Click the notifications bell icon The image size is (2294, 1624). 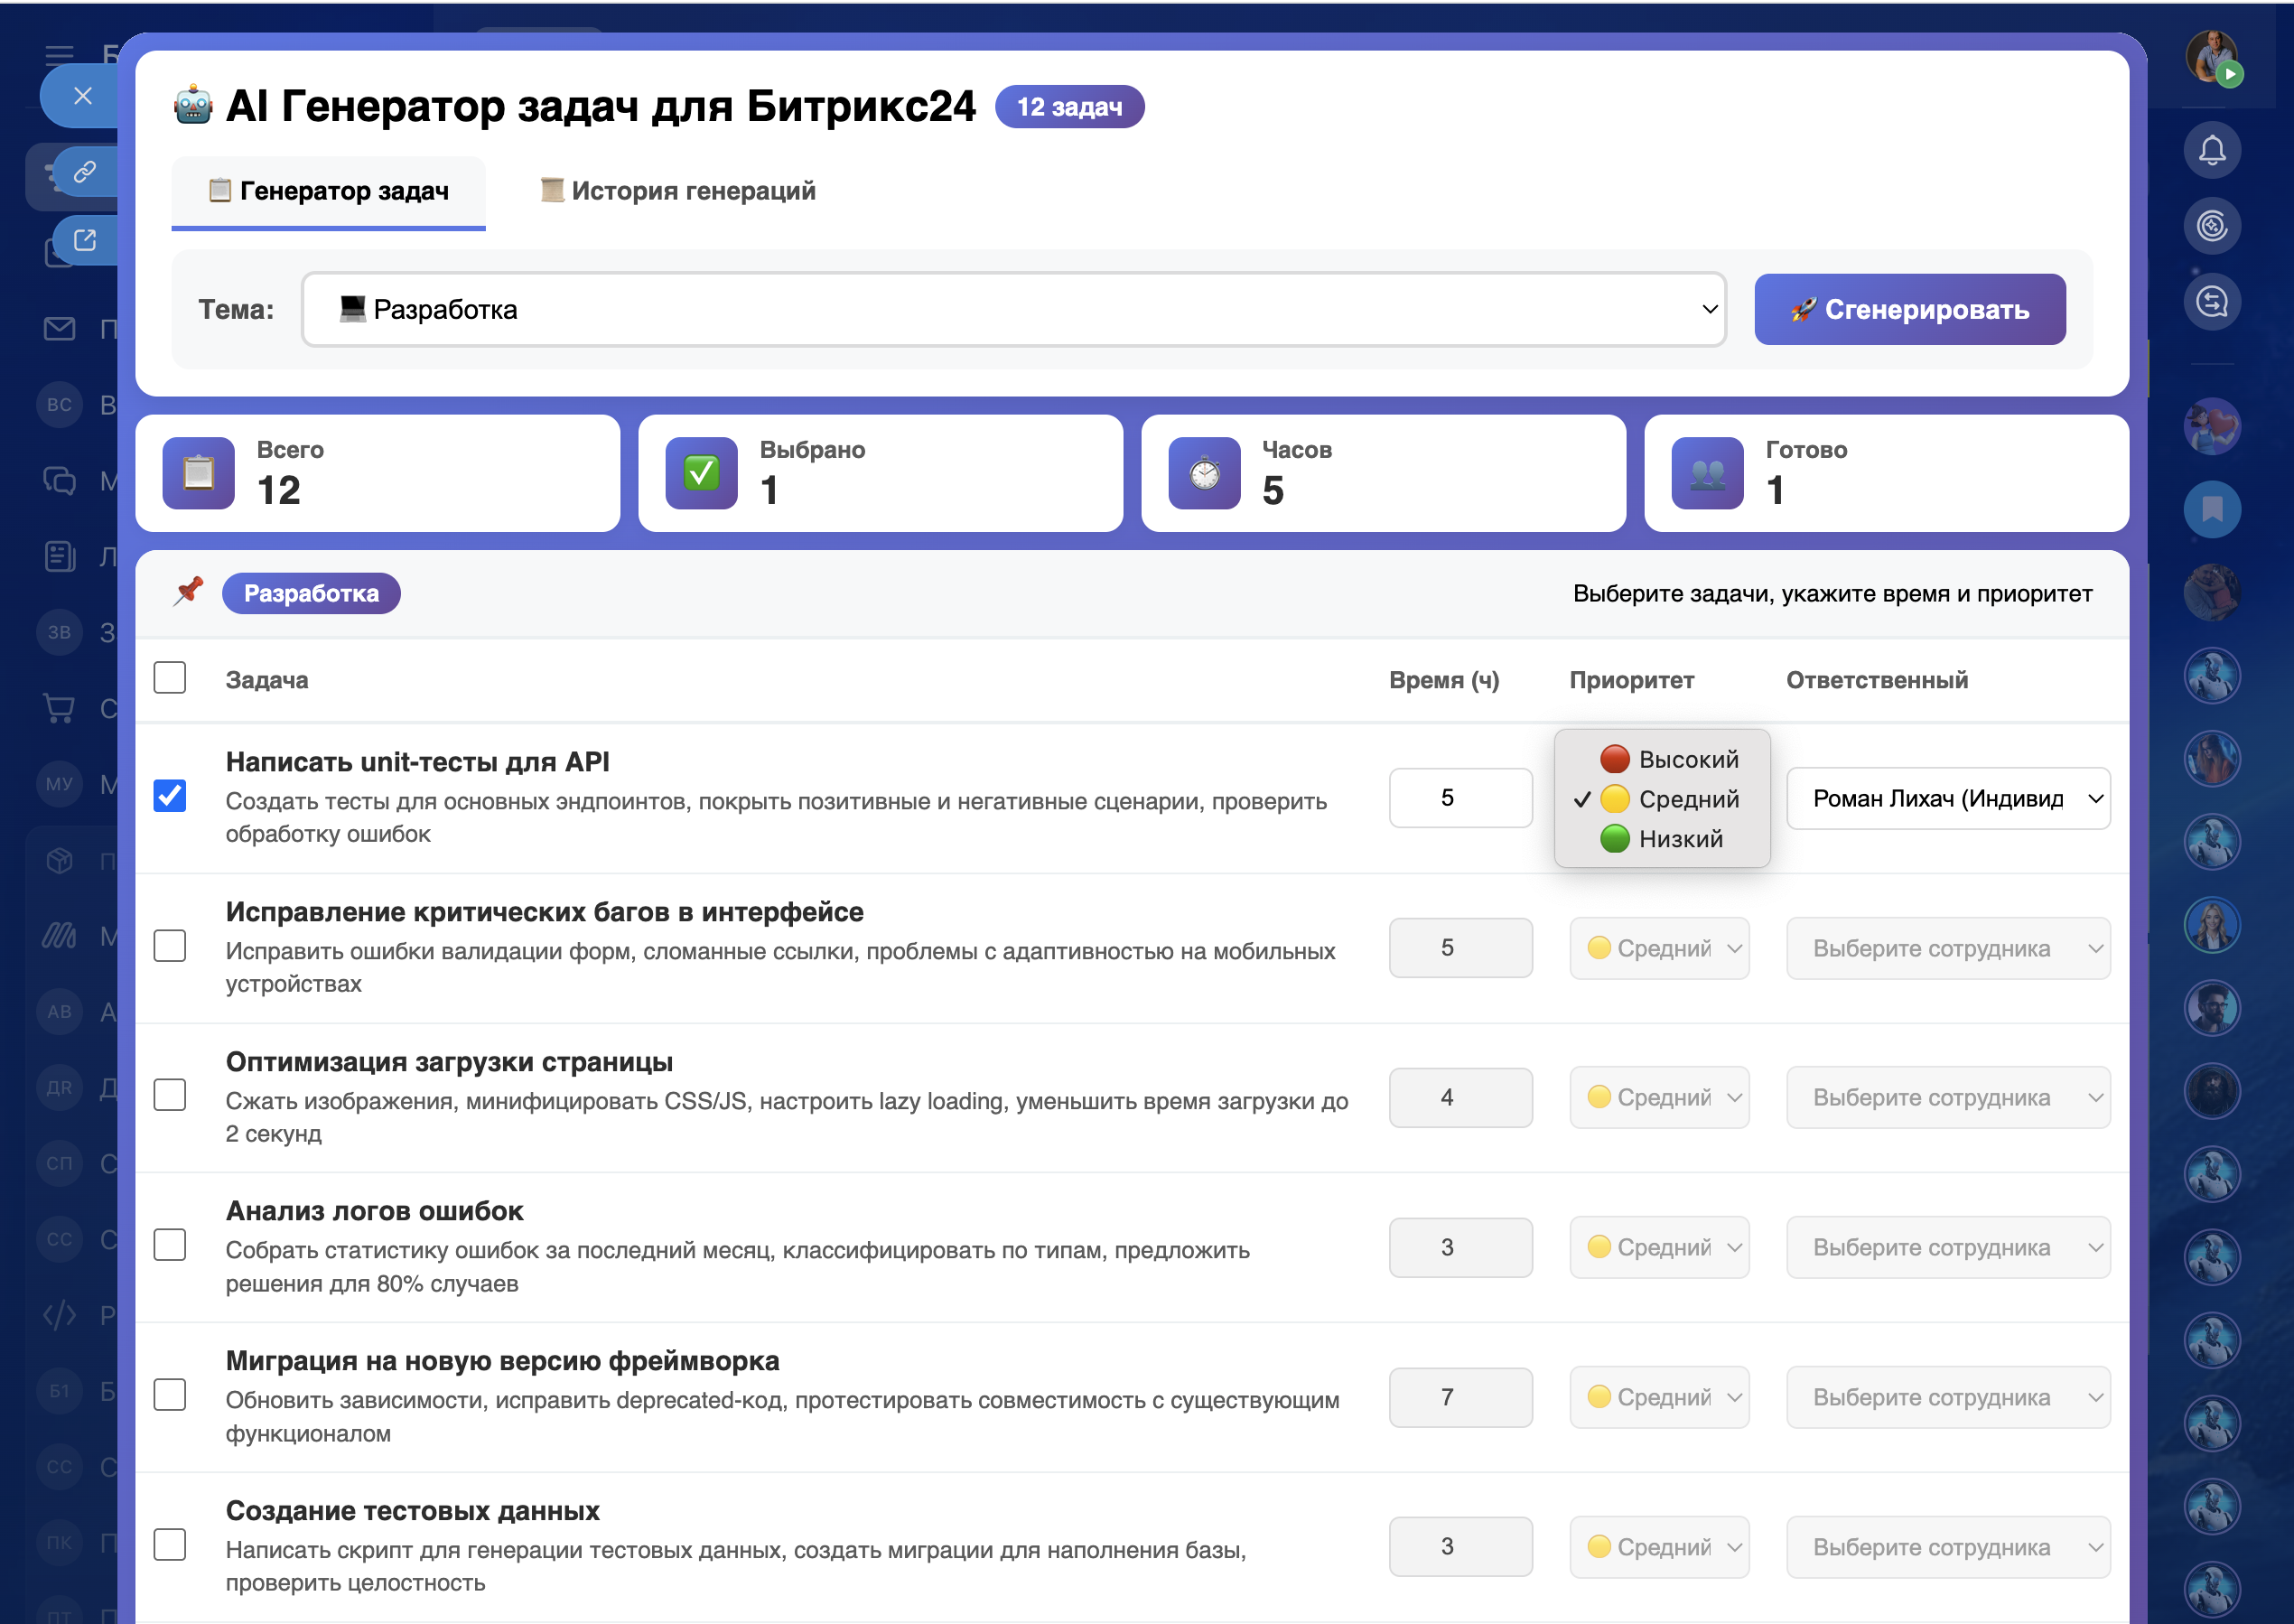tap(2211, 151)
